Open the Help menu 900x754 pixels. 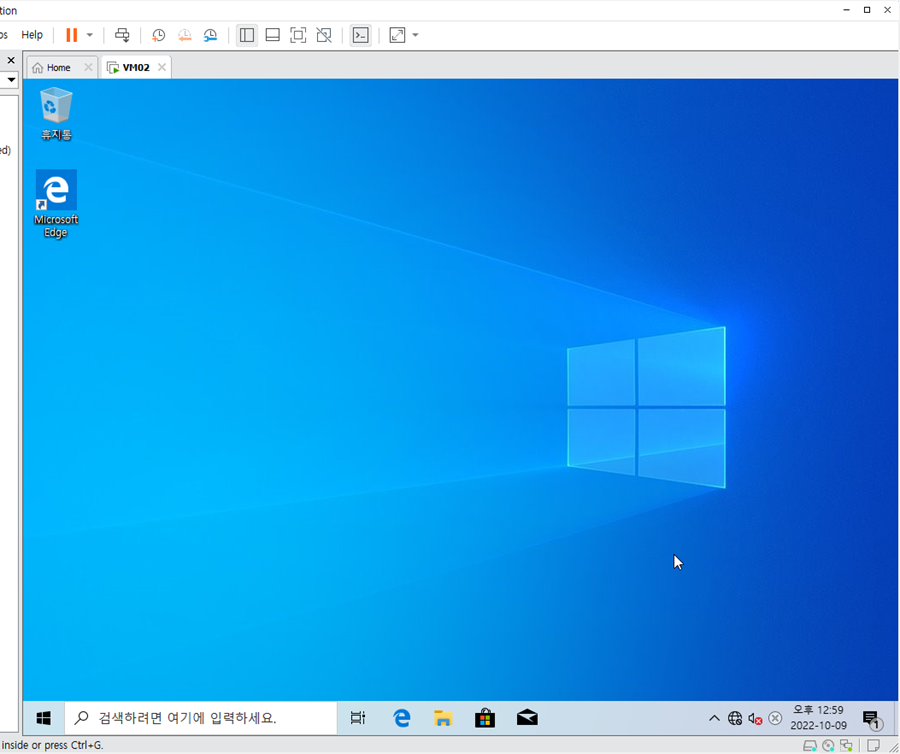point(32,35)
